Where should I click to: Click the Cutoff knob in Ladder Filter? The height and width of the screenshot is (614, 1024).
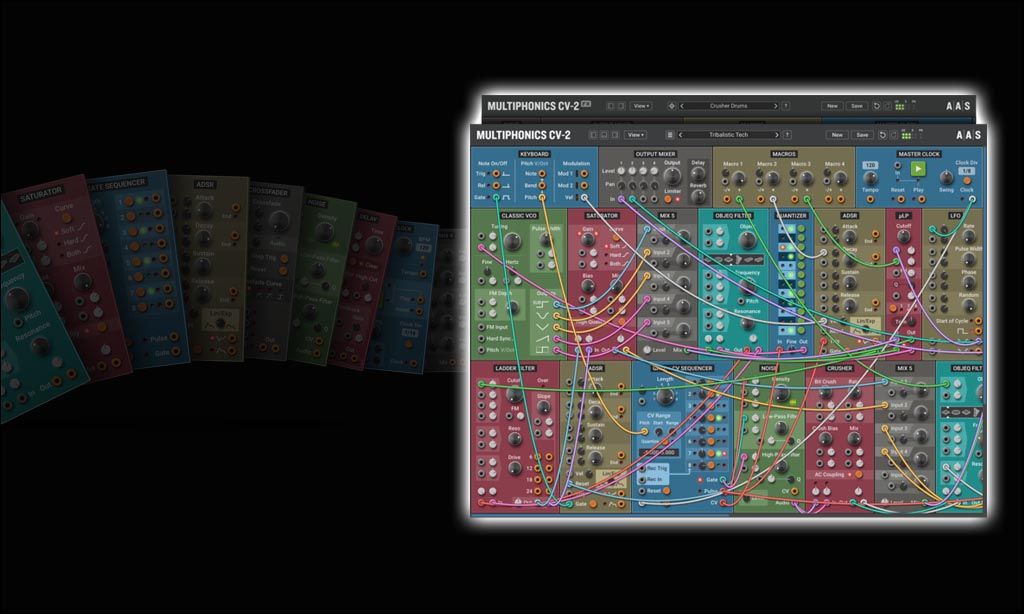(x=515, y=395)
